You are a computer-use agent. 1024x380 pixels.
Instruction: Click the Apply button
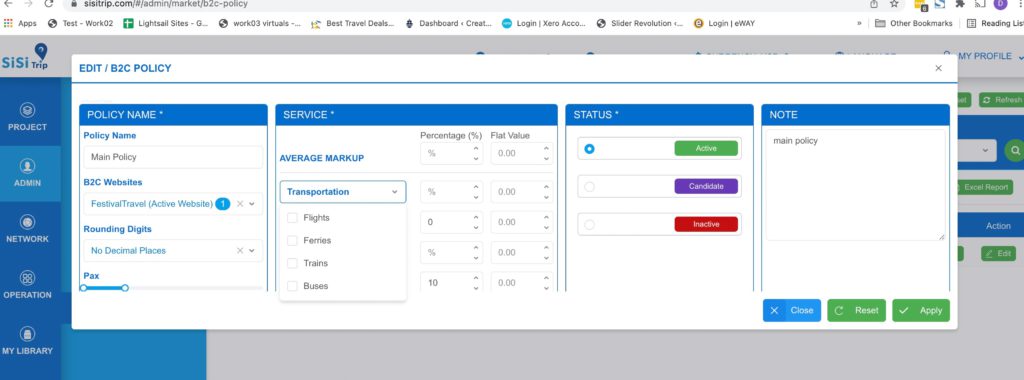point(921,311)
